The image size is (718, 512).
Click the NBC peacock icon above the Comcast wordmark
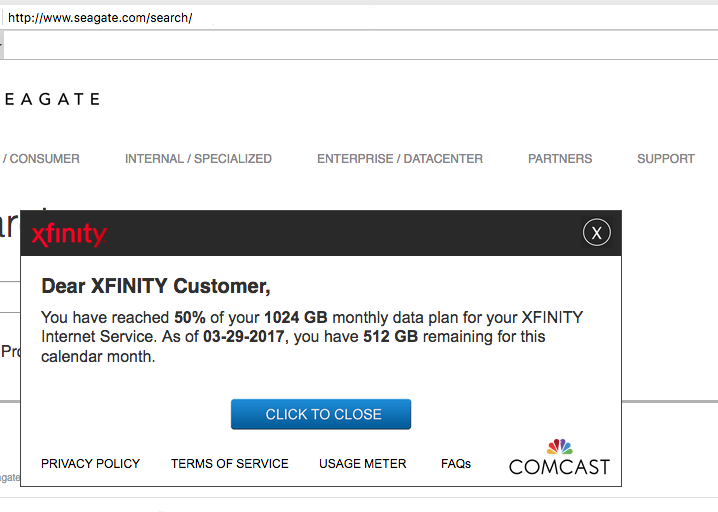pyautogui.click(x=560, y=446)
